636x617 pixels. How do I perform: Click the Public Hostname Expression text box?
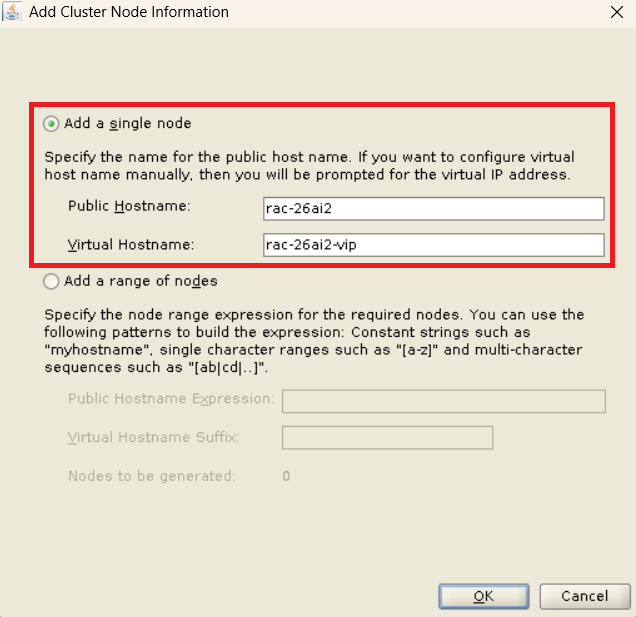tap(443, 401)
